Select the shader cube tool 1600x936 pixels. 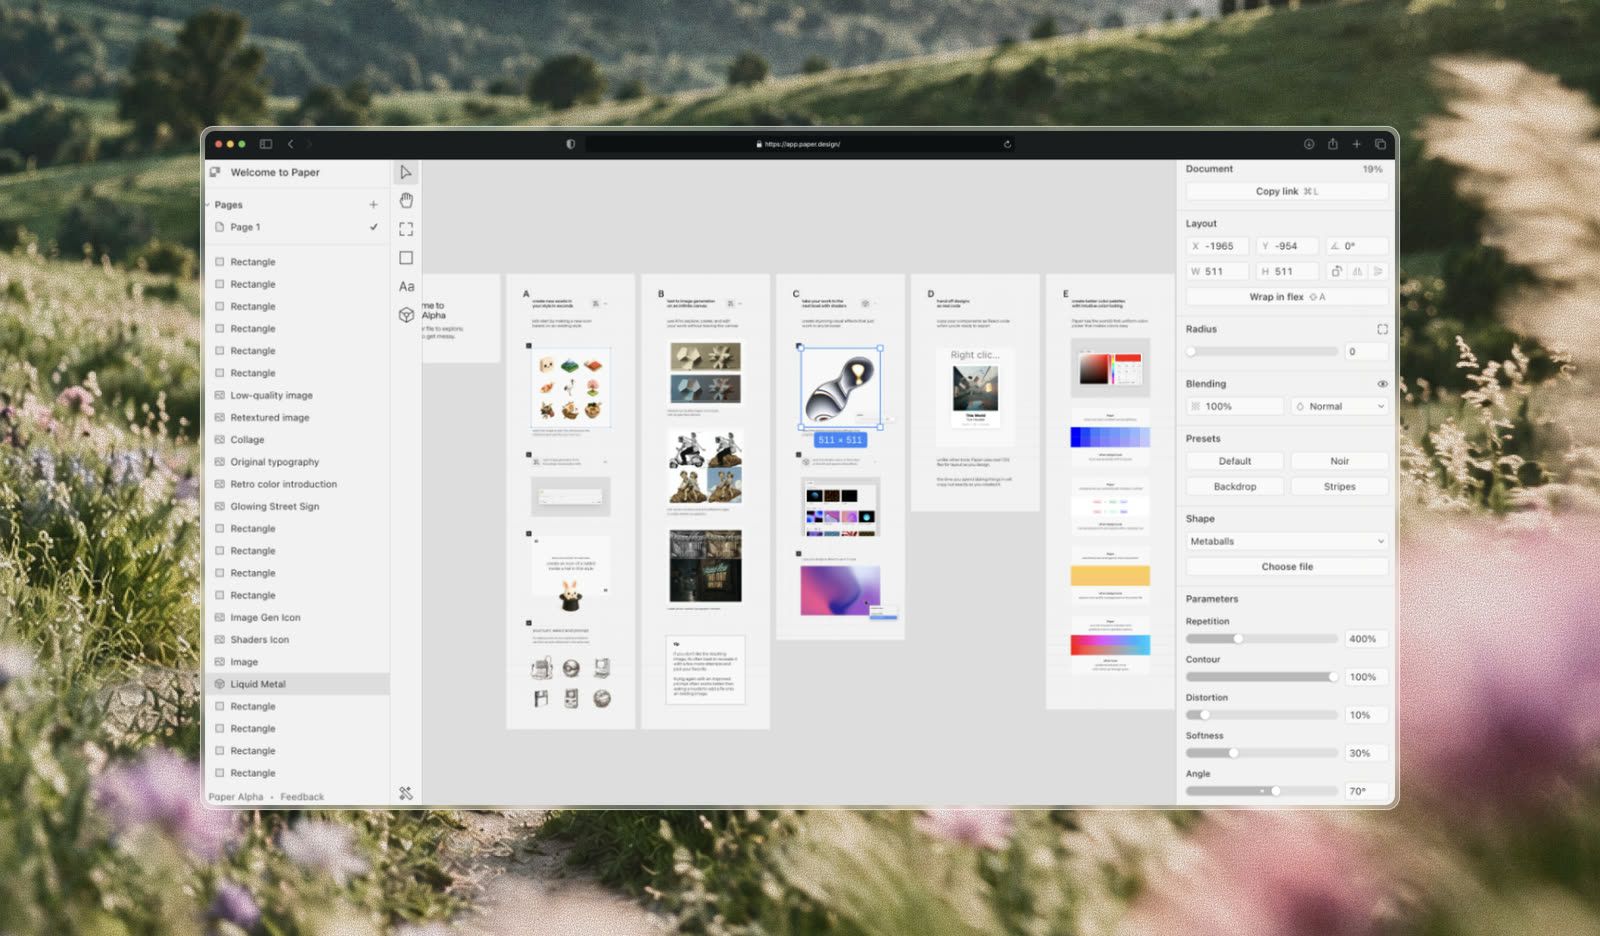406,315
